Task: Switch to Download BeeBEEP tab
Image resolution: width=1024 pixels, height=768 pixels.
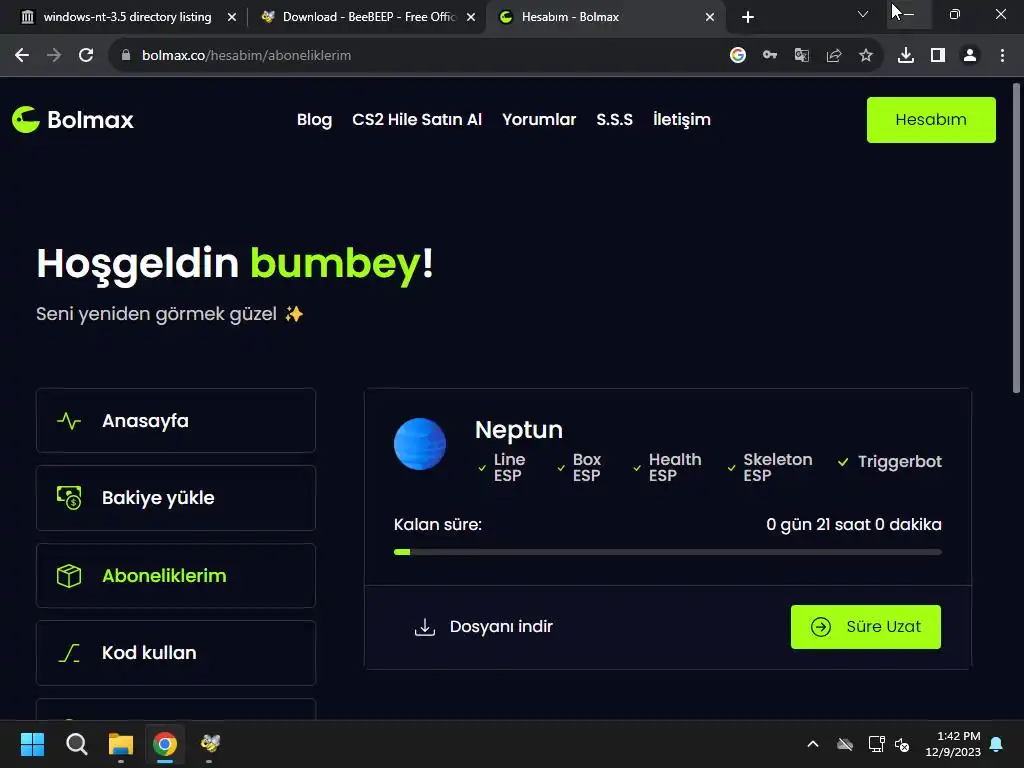Action: coord(369,17)
